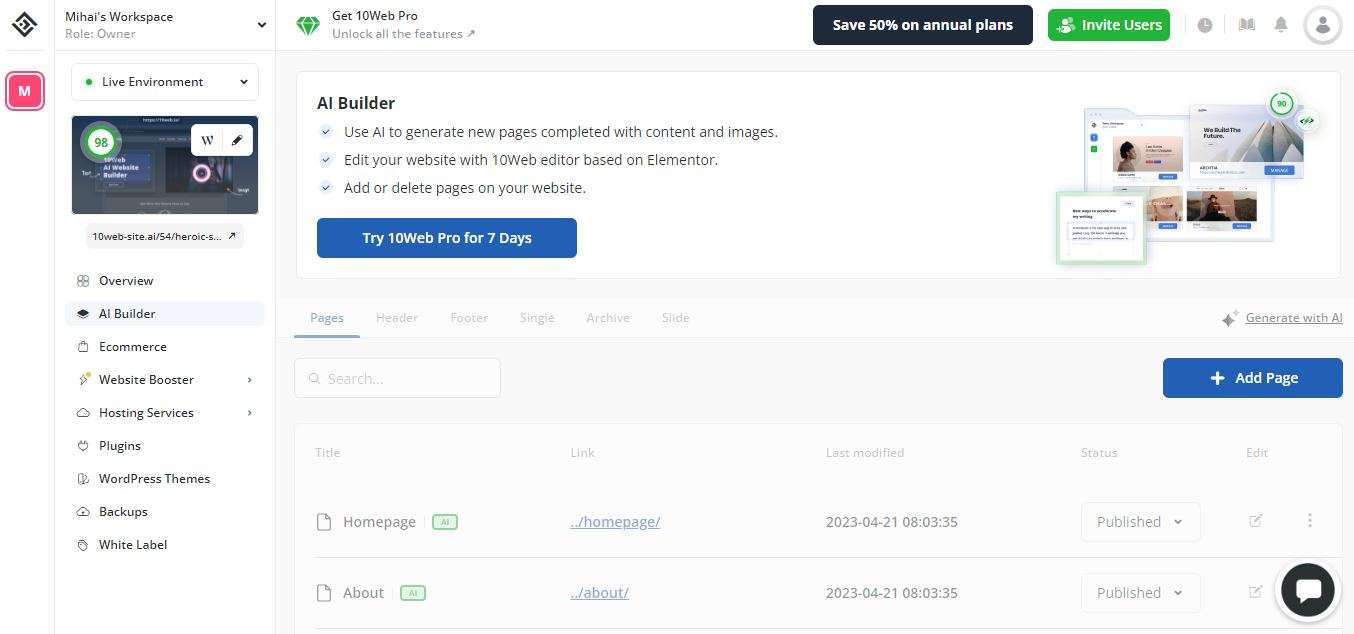Image resolution: width=1354 pixels, height=634 pixels.
Task: Click the Add Page button
Action: (1252, 378)
